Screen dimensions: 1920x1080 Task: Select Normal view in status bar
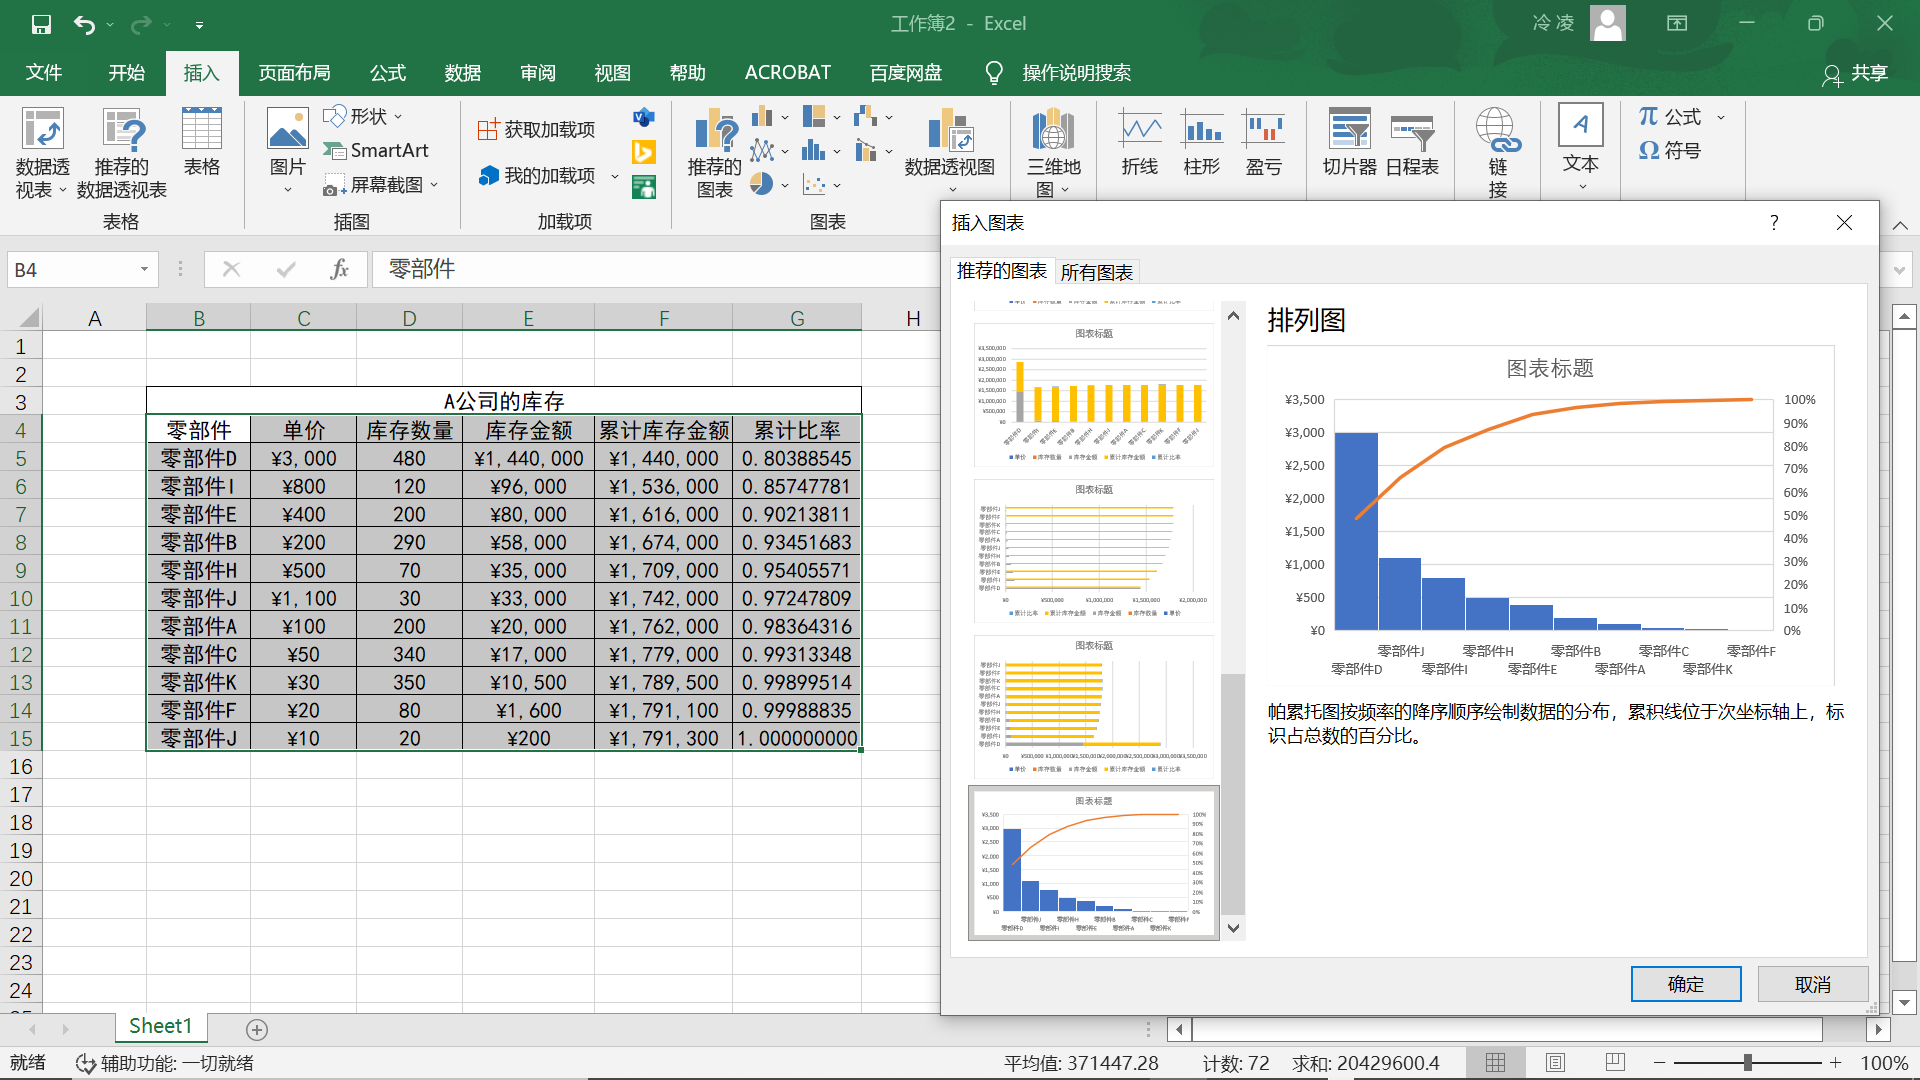click(x=1495, y=1062)
